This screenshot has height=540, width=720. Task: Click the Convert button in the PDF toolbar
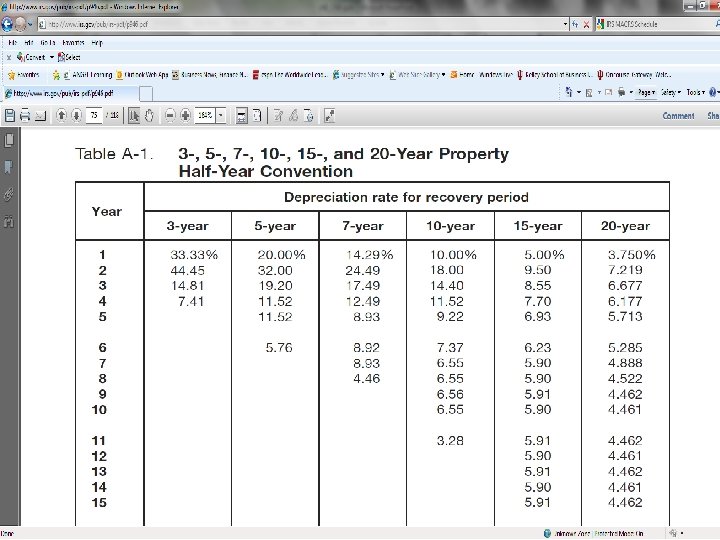tap(31, 57)
